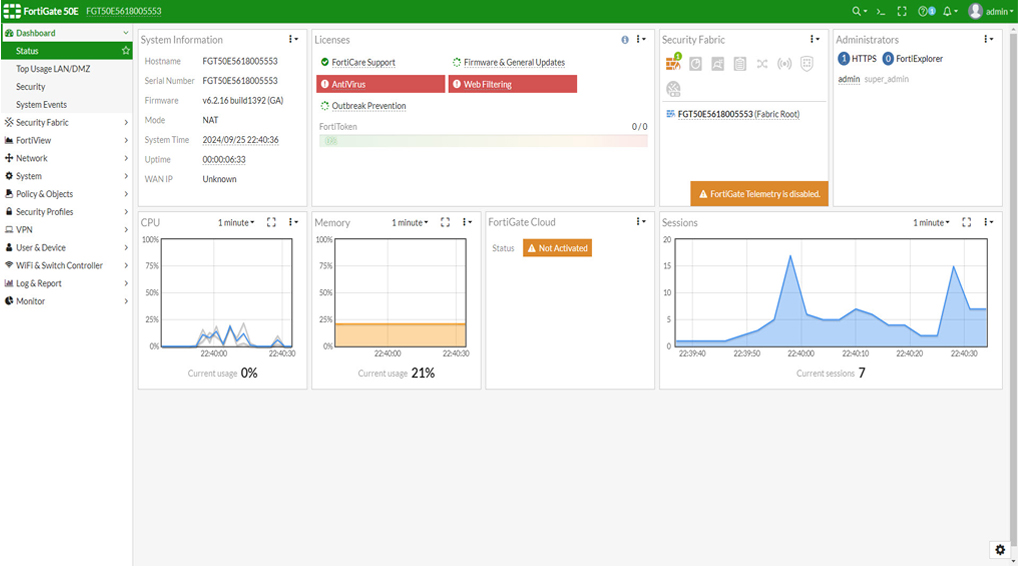Open Administrators widget options menu
The image size is (1018, 566).
click(x=988, y=40)
